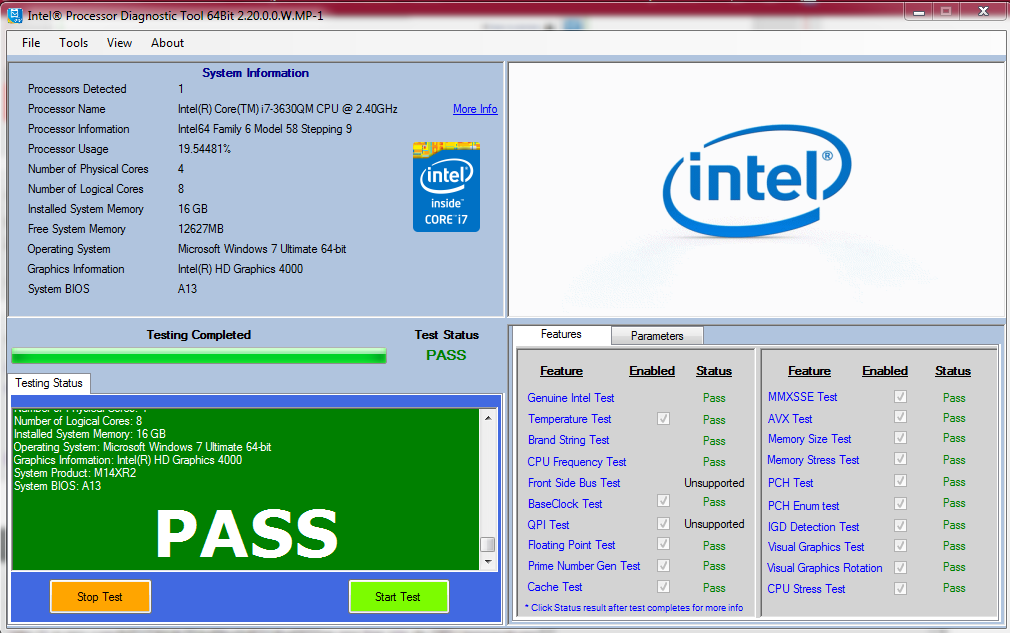The image size is (1010, 633).
Task: Toggle the QPI Test checkbox
Action: pos(663,524)
